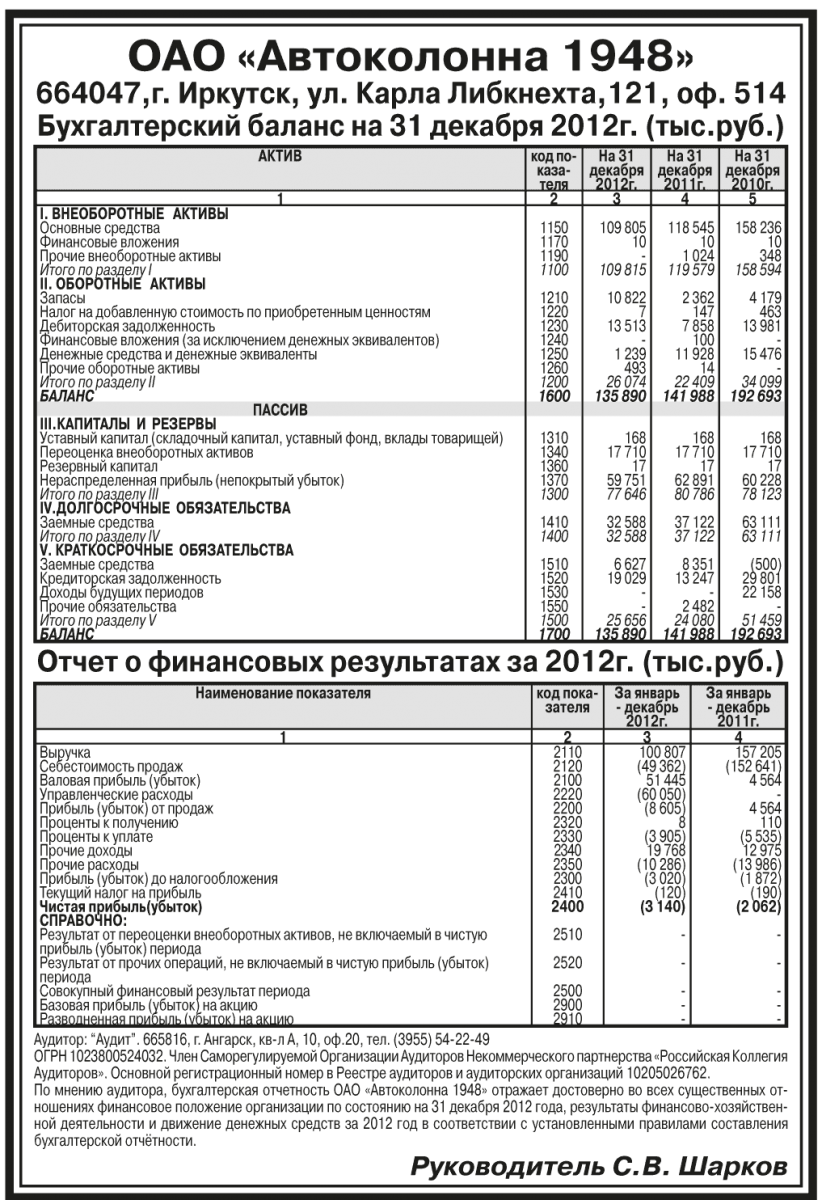The height and width of the screenshot is (1200, 822).
Task: Click the АКТИВ column header
Action: 280,158
